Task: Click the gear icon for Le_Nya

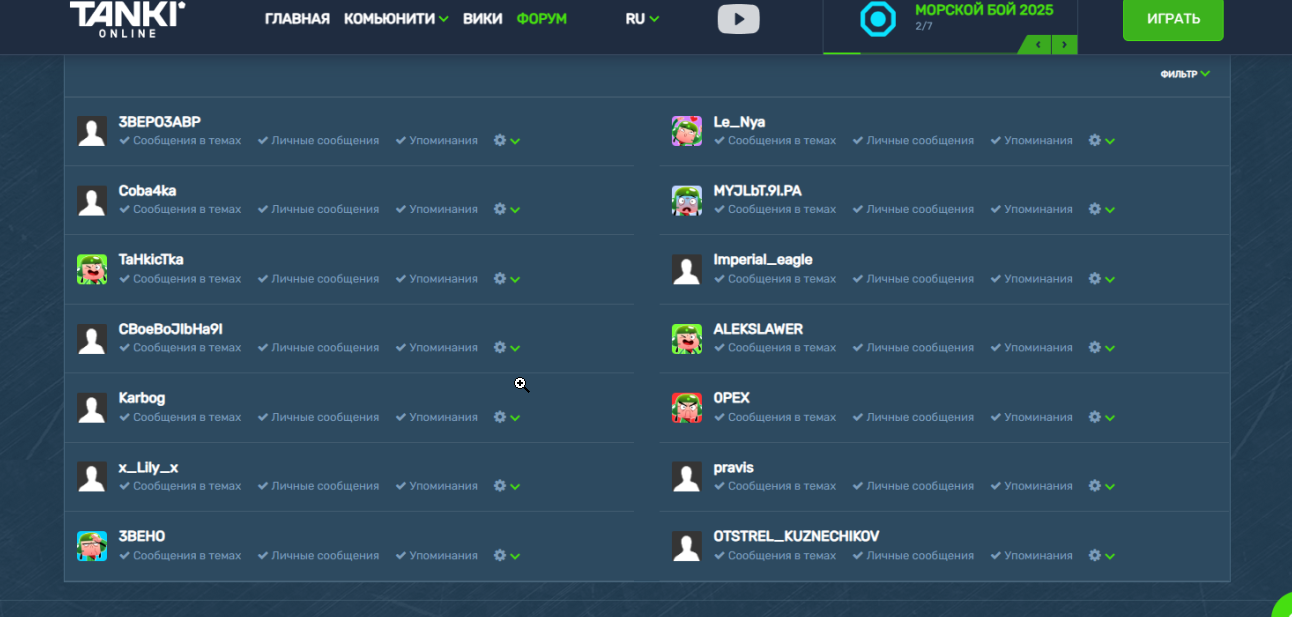Action: click(x=1095, y=140)
